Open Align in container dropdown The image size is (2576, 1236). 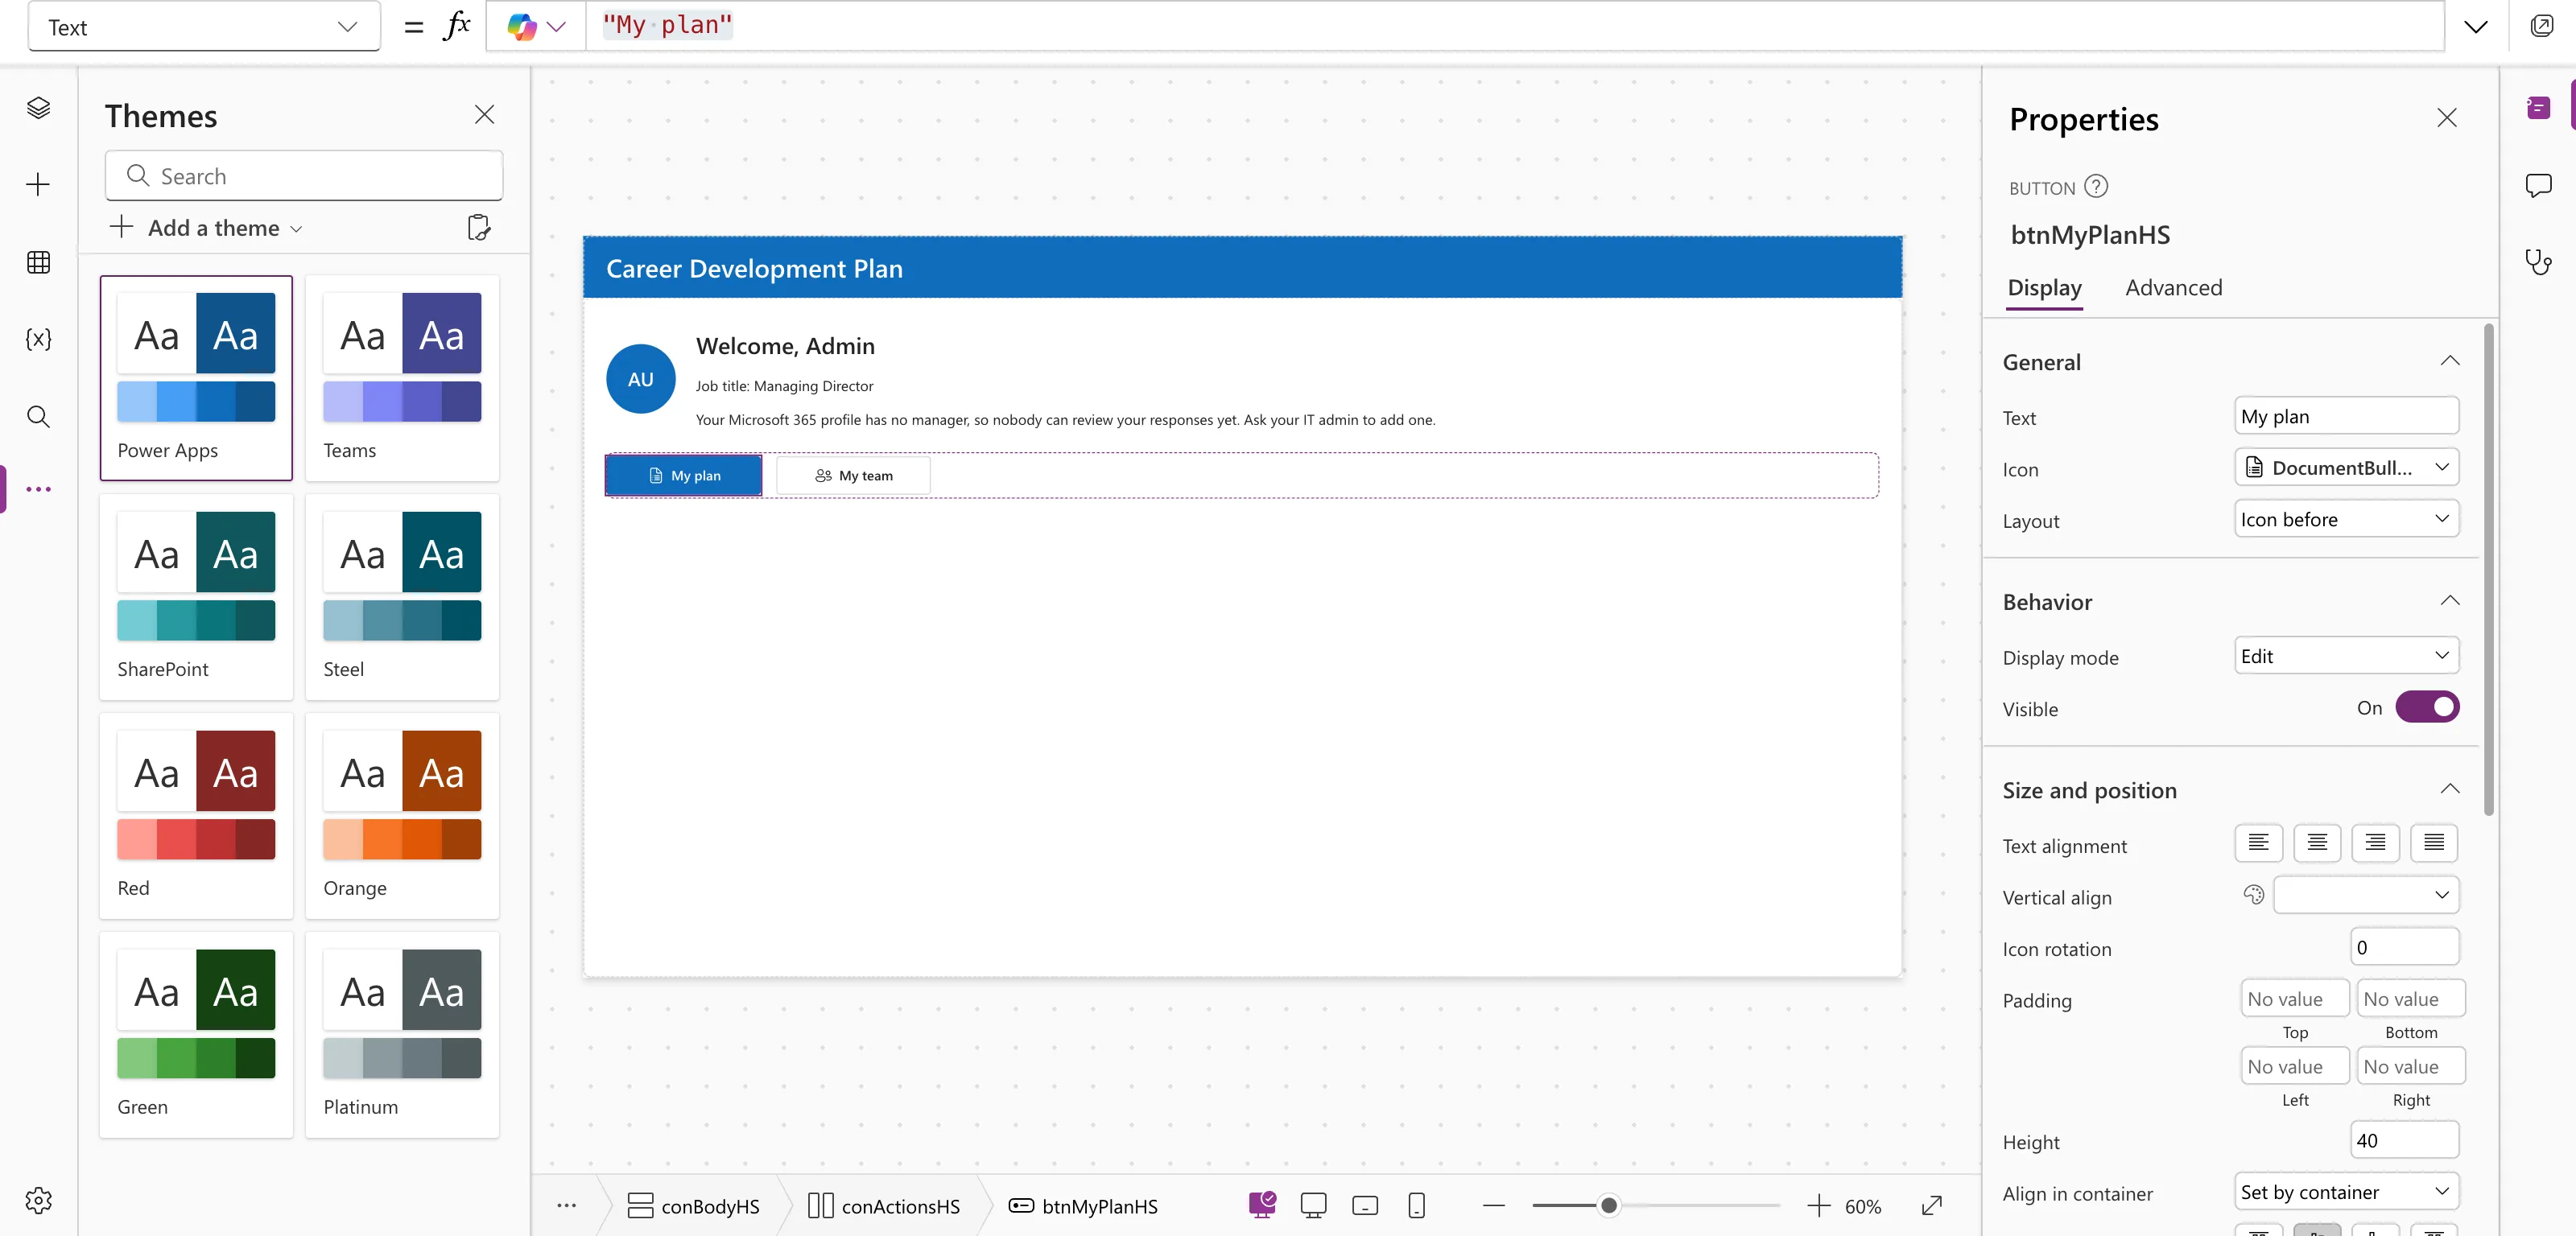click(2346, 1191)
